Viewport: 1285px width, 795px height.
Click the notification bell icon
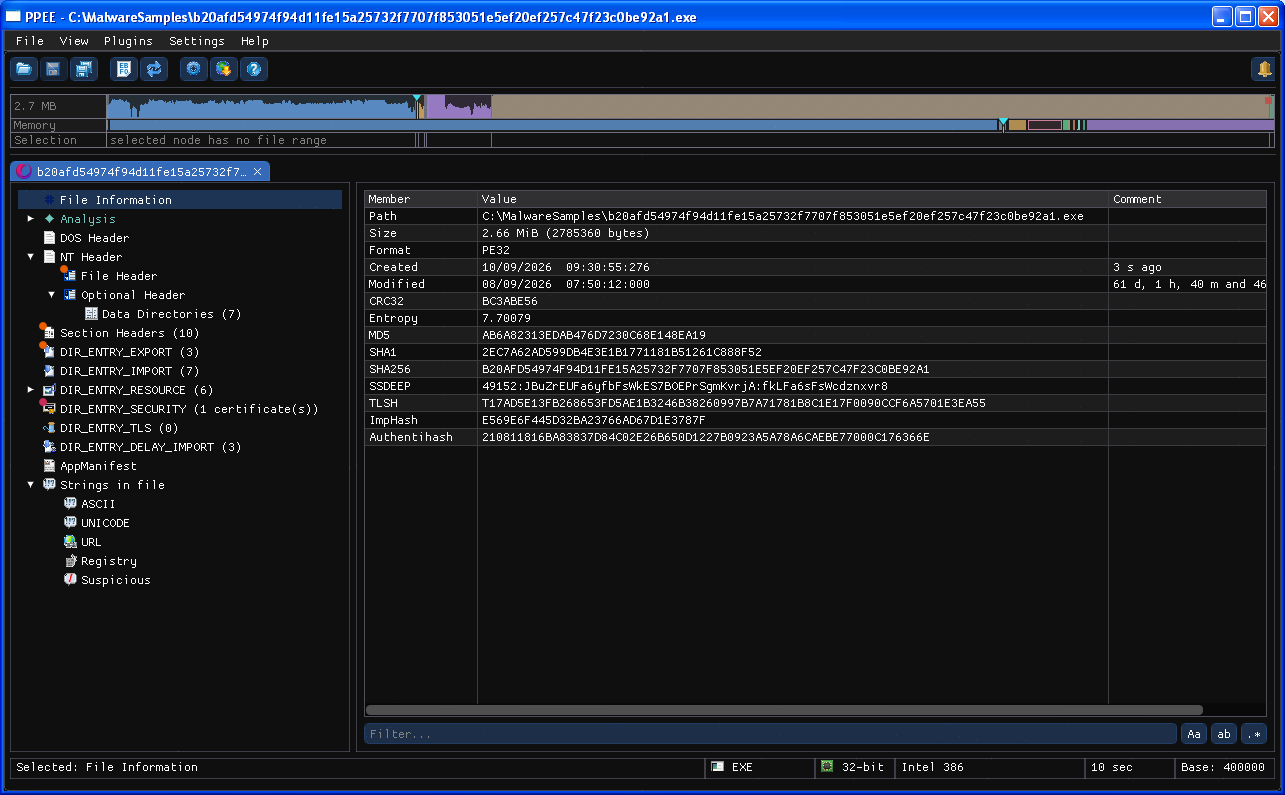tap(1264, 69)
